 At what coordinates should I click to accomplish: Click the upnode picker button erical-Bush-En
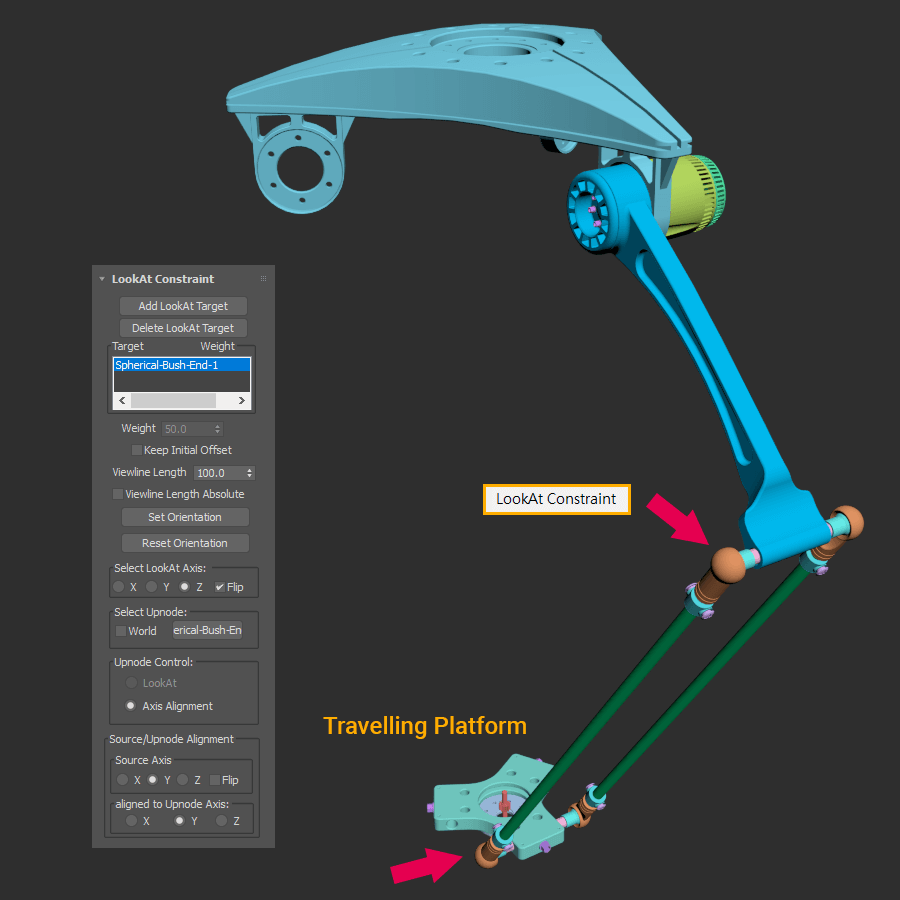pyautogui.click(x=207, y=630)
